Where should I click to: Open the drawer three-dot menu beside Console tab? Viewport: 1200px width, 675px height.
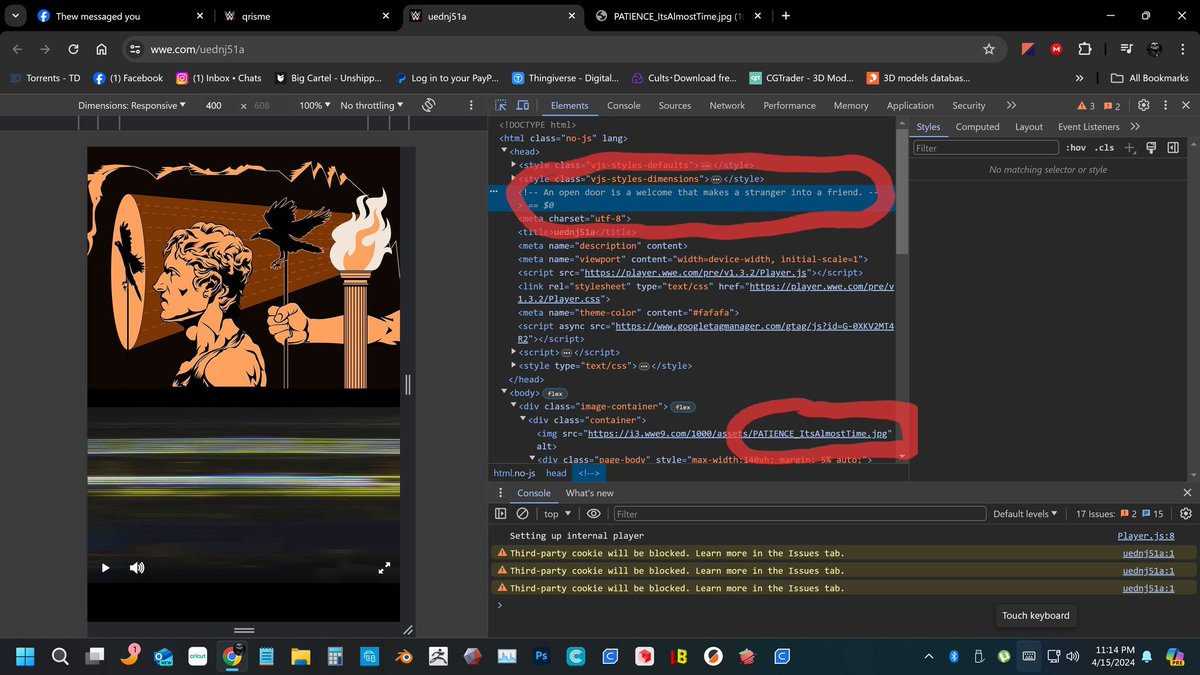pyautogui.click(x=502, y=493)
